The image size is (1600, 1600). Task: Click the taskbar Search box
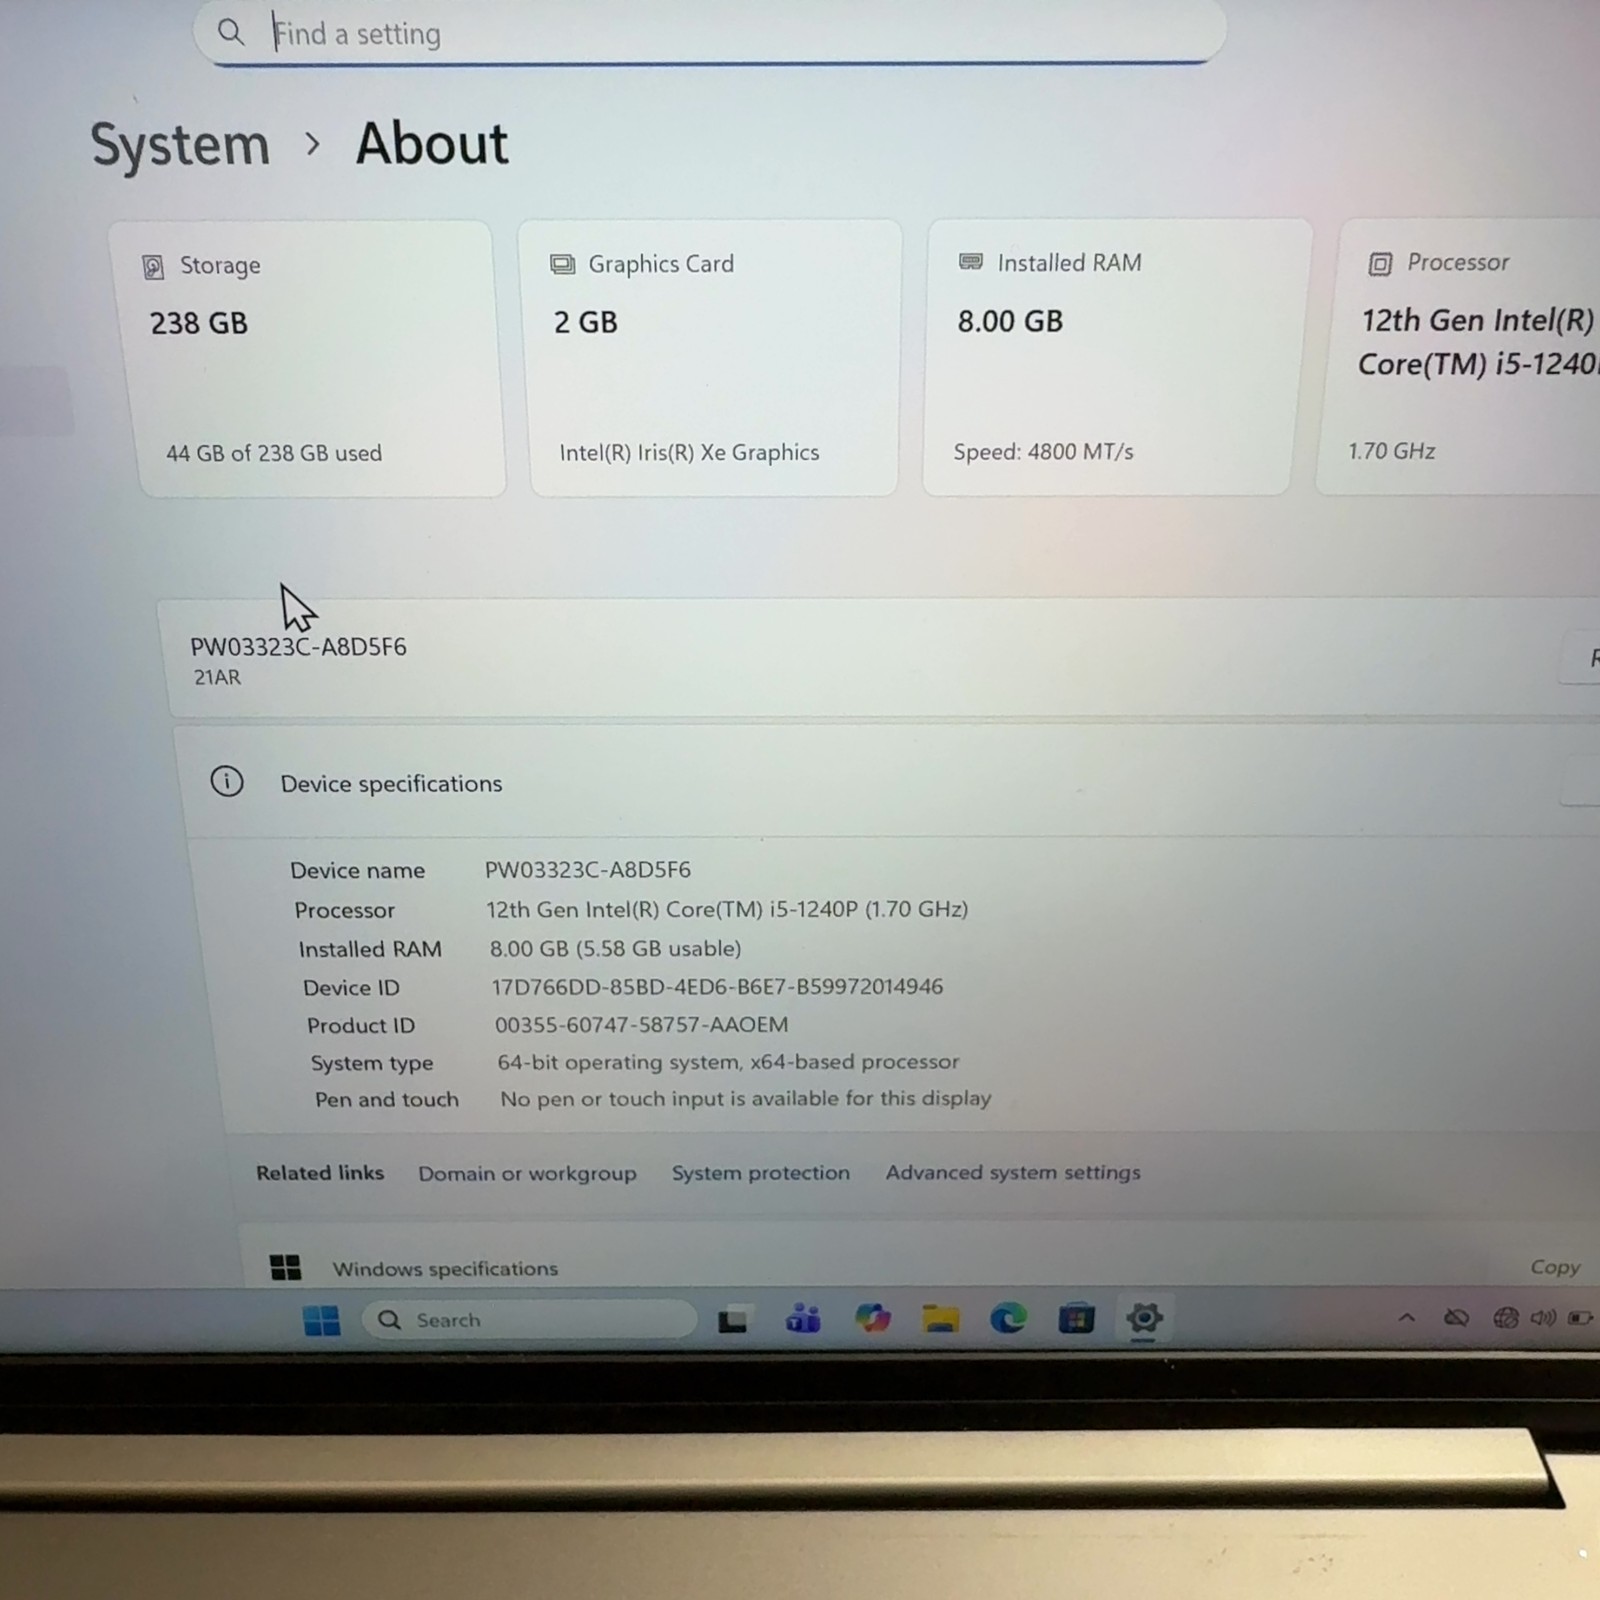coord(529,1320)
